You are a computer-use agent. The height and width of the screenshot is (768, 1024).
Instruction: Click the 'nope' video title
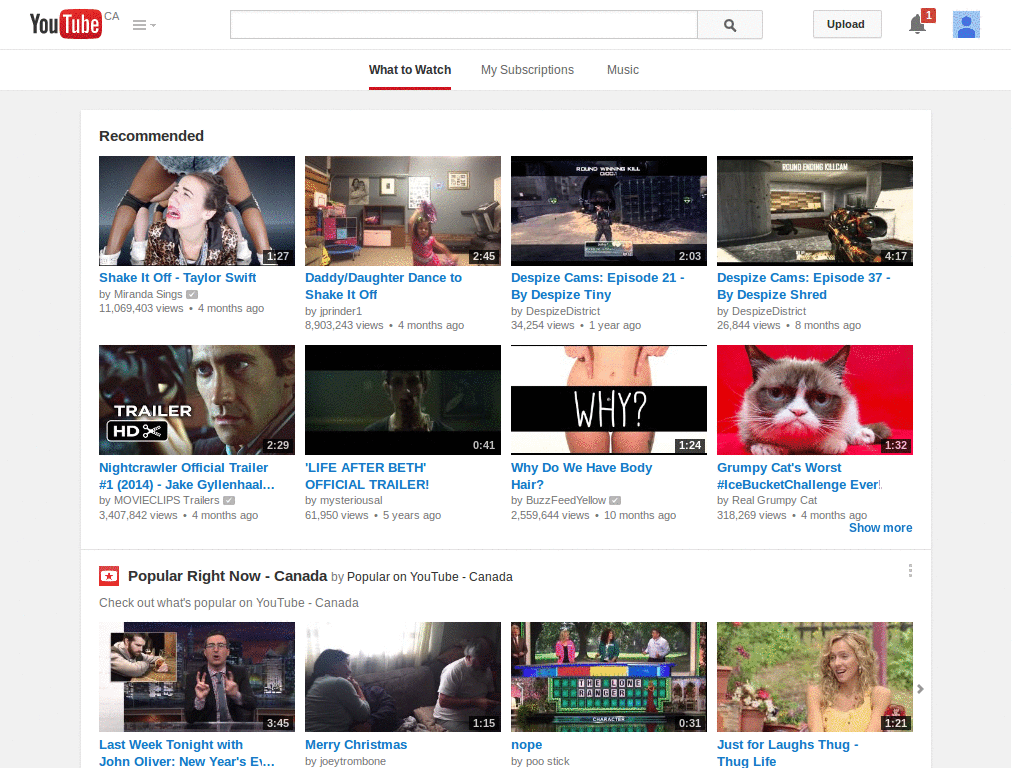(526, 744)
